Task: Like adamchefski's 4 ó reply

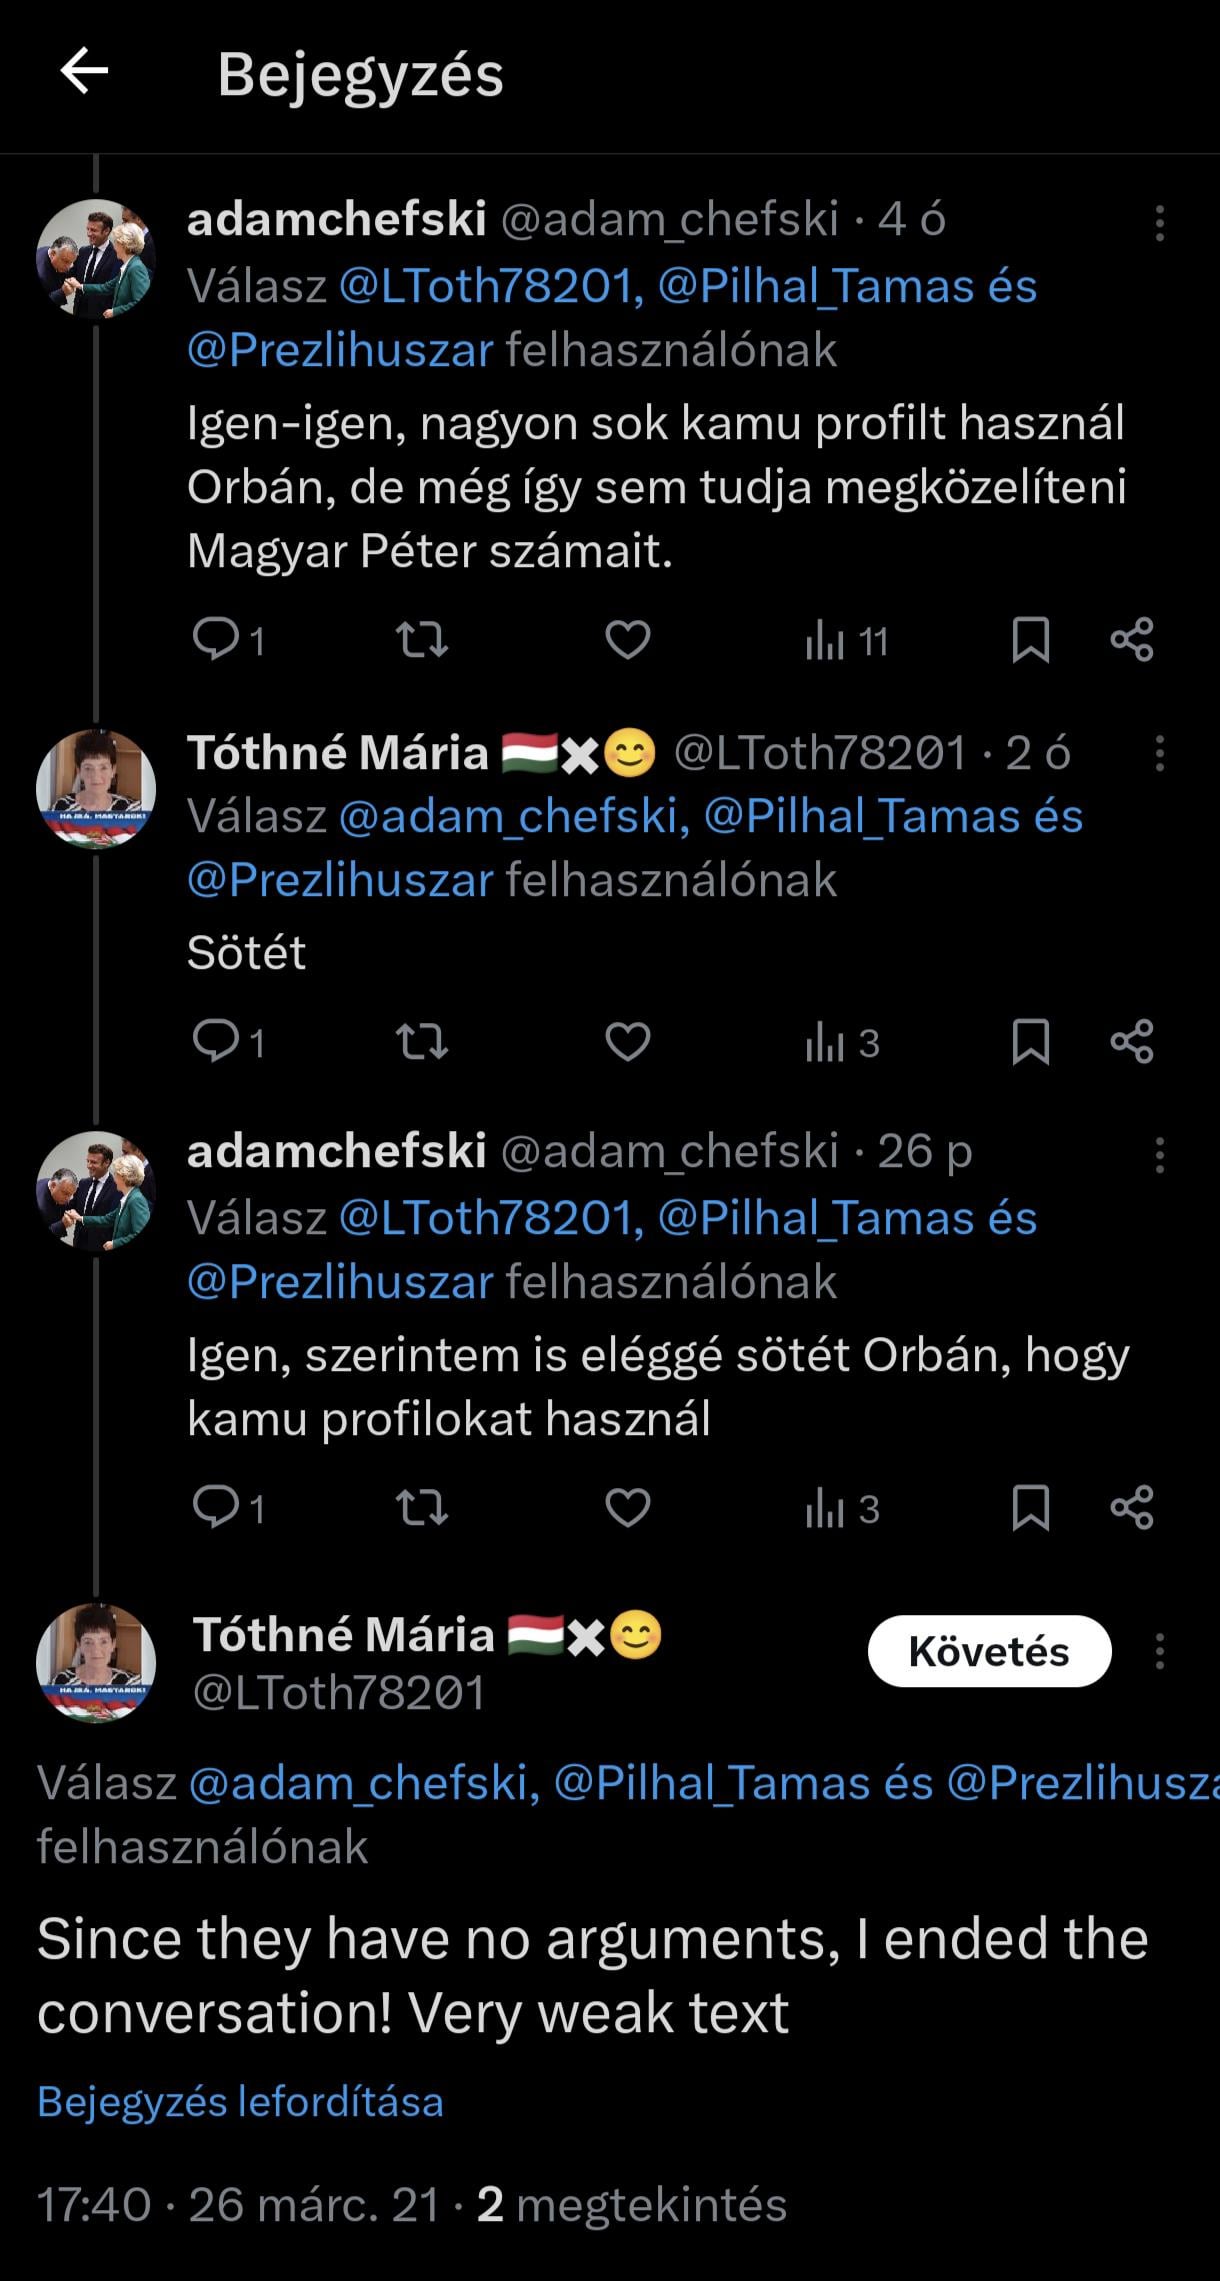Action: (628, 640)
